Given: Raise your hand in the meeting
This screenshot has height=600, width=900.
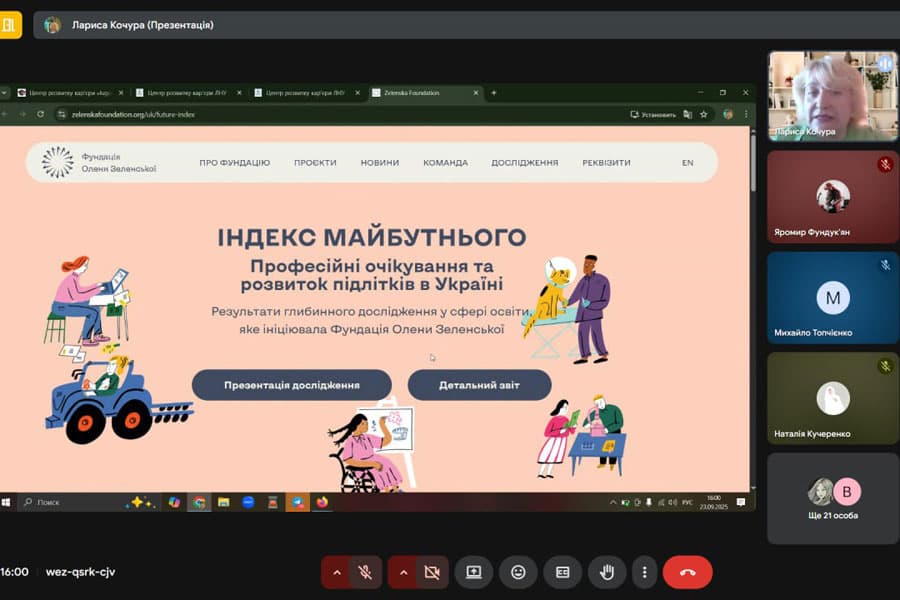Looking at the screenshot, I should (607, 572).
